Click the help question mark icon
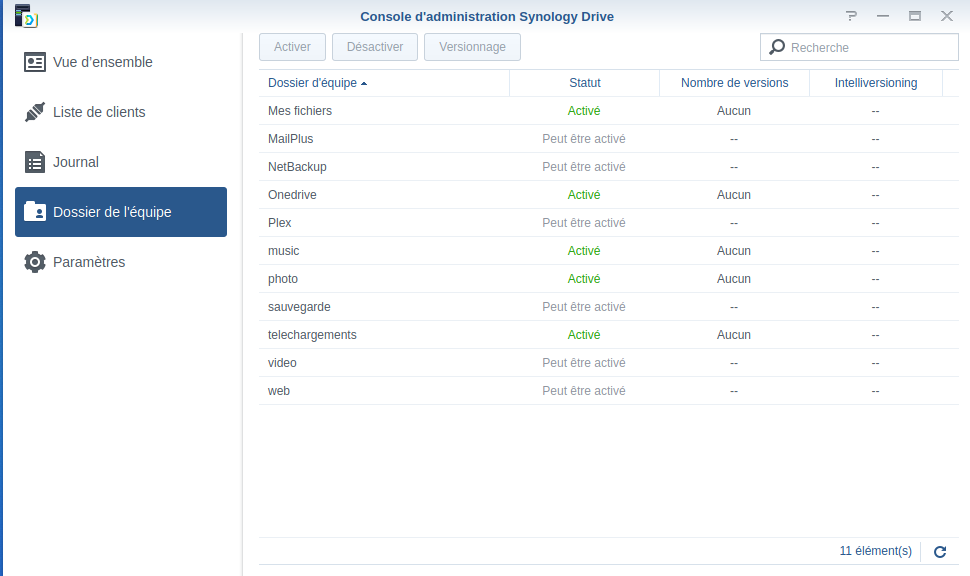970x576 pixels. [x=851, y=16]
